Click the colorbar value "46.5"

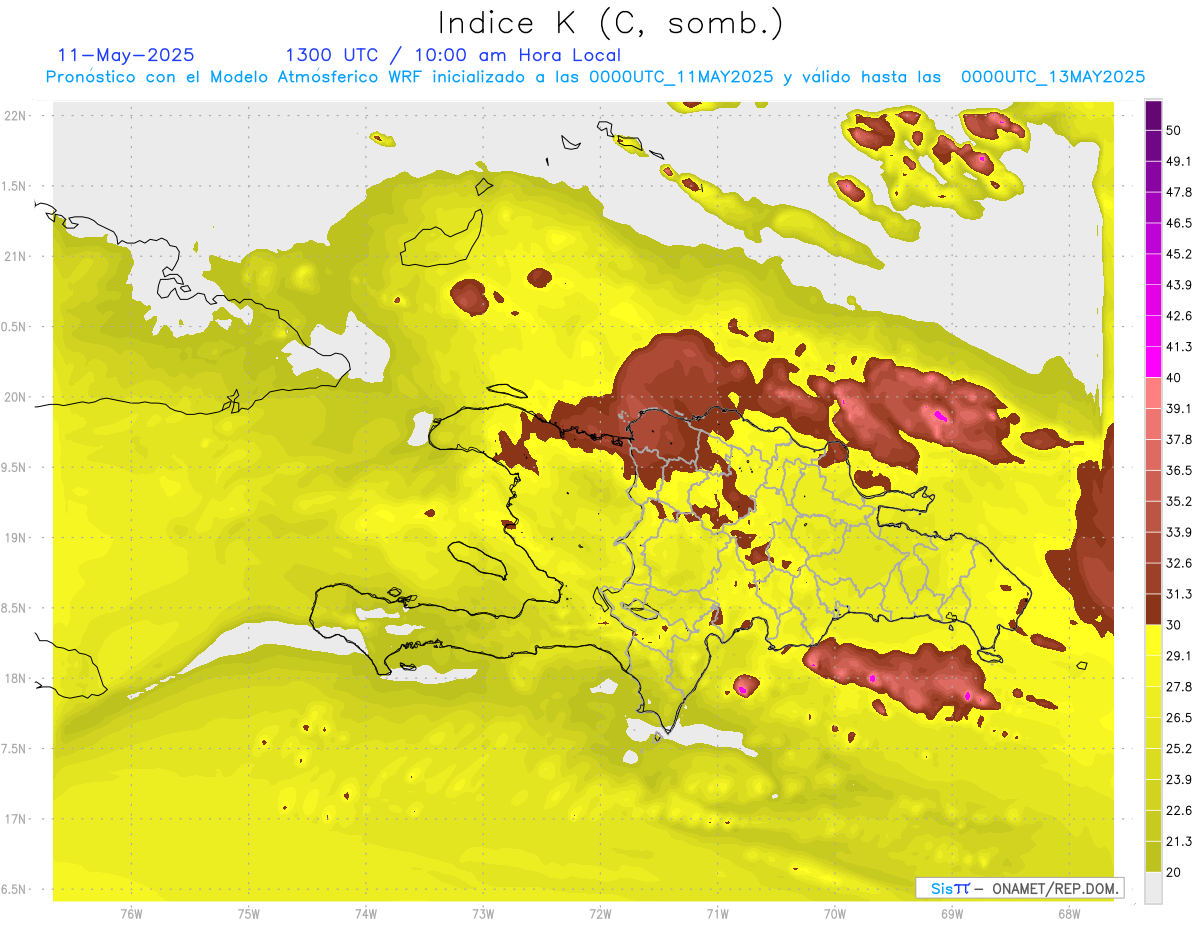[1178, 223]
